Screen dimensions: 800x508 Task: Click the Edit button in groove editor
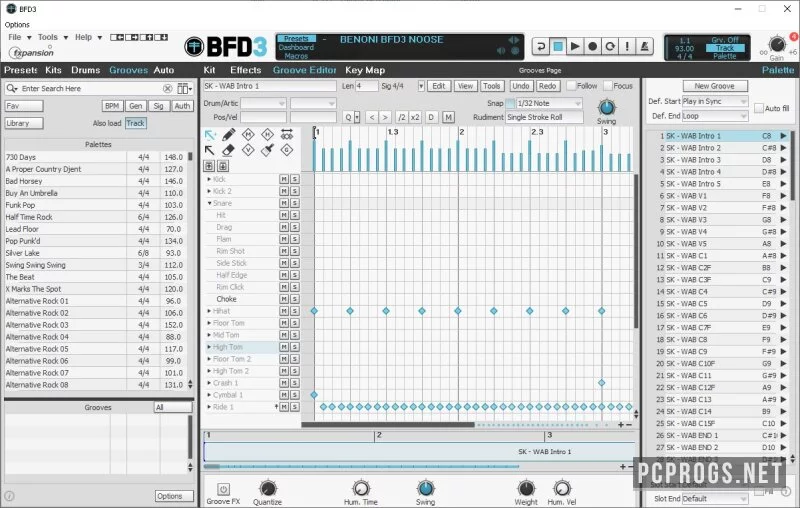click(x=439, y=86)
